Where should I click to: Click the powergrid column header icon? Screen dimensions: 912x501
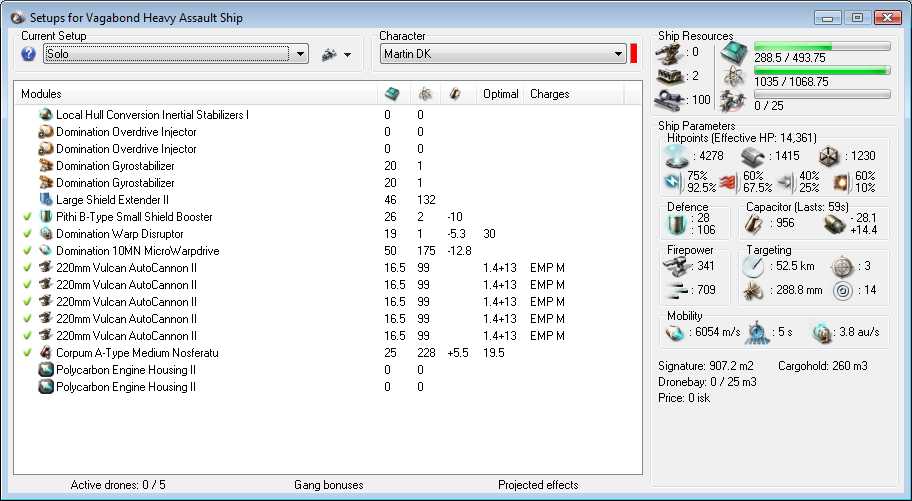pos(425,94)
